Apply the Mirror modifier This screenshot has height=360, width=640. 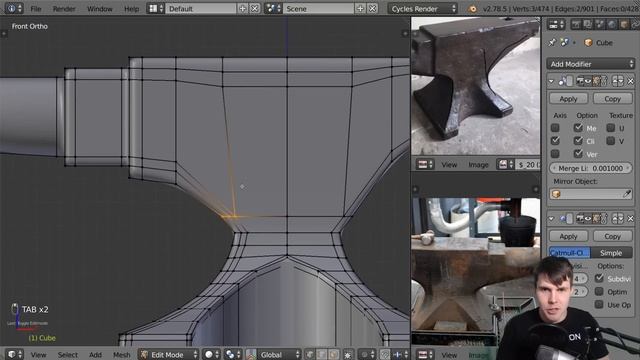tap(568, 99)
